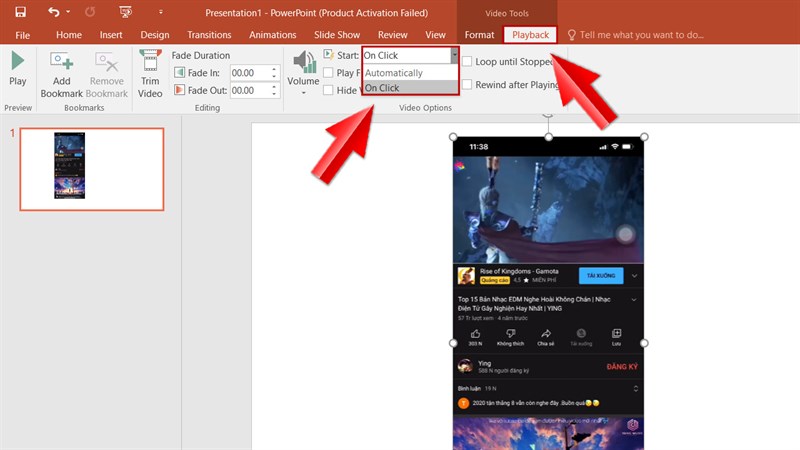Open the File menu
The height and width of the screenshot is (450, 800).
(x=22, y=35)
